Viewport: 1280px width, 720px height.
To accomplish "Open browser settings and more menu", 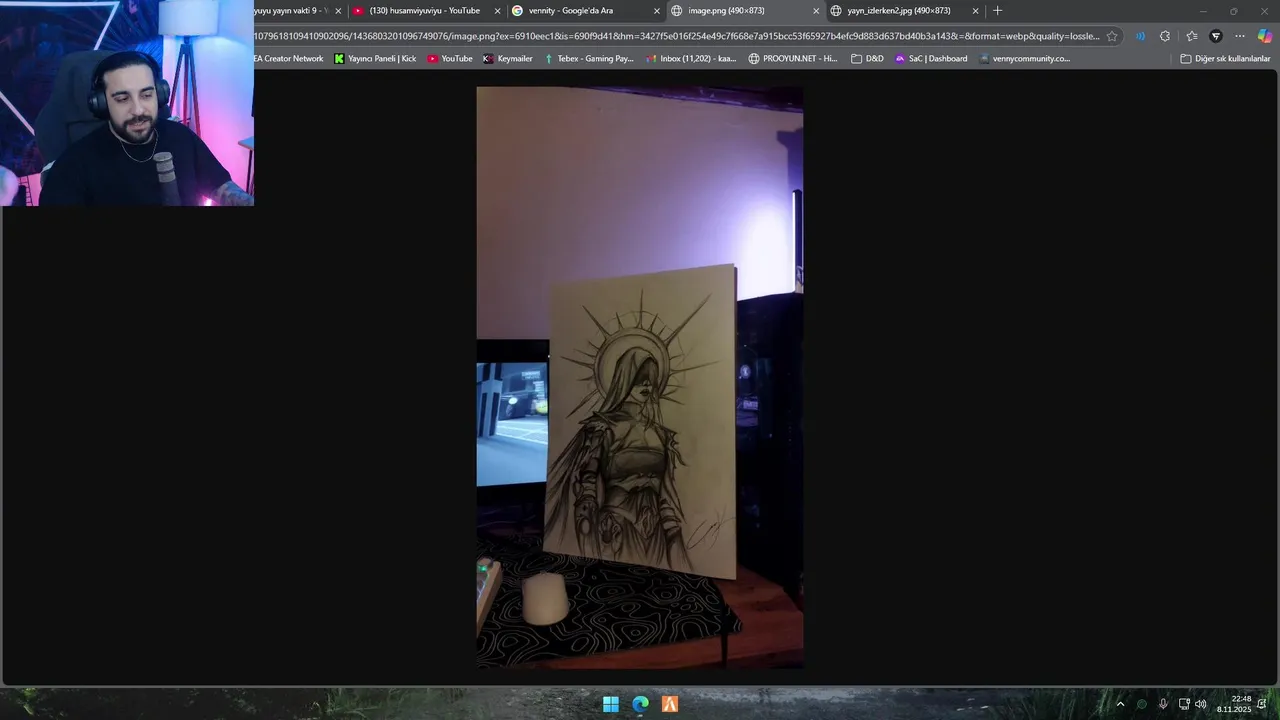I will pyautogui.click(x=1240, y=36).
